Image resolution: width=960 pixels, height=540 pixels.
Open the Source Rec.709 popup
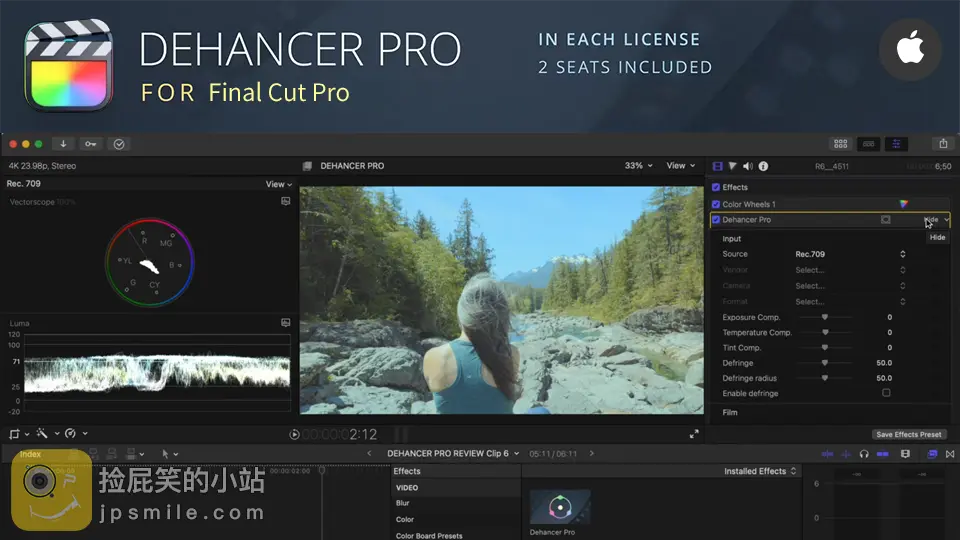[x=850, y=254]
